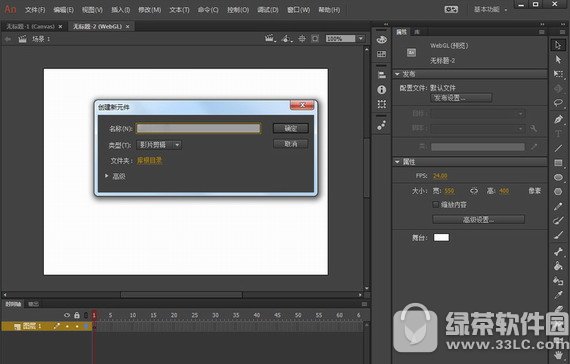Click the 高级设置... button
Viewport: 570px width, 364px height.
point(478,219)
